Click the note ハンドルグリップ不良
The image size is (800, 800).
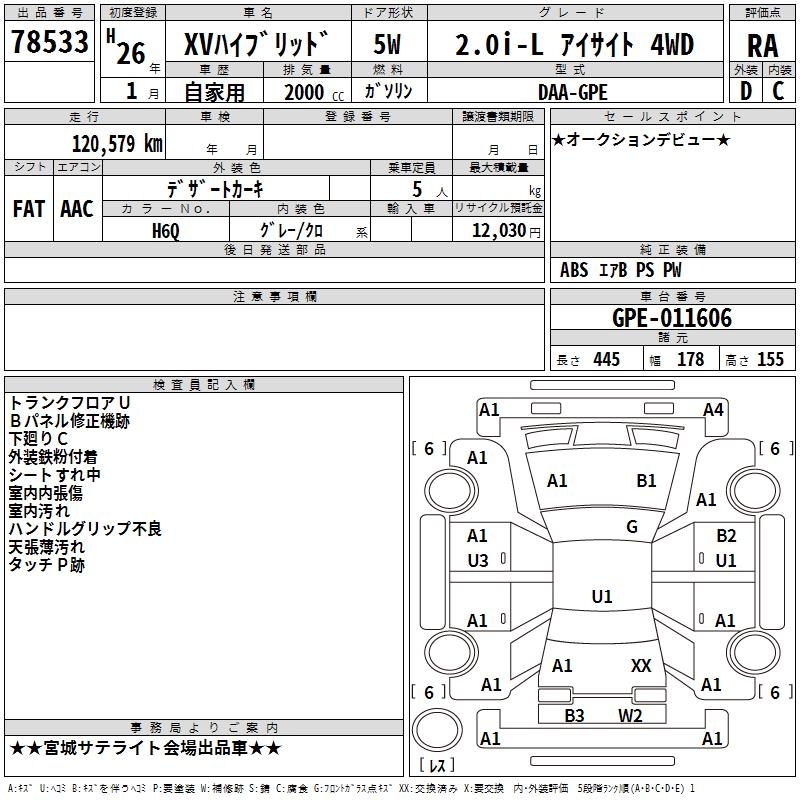pos(85,529)
